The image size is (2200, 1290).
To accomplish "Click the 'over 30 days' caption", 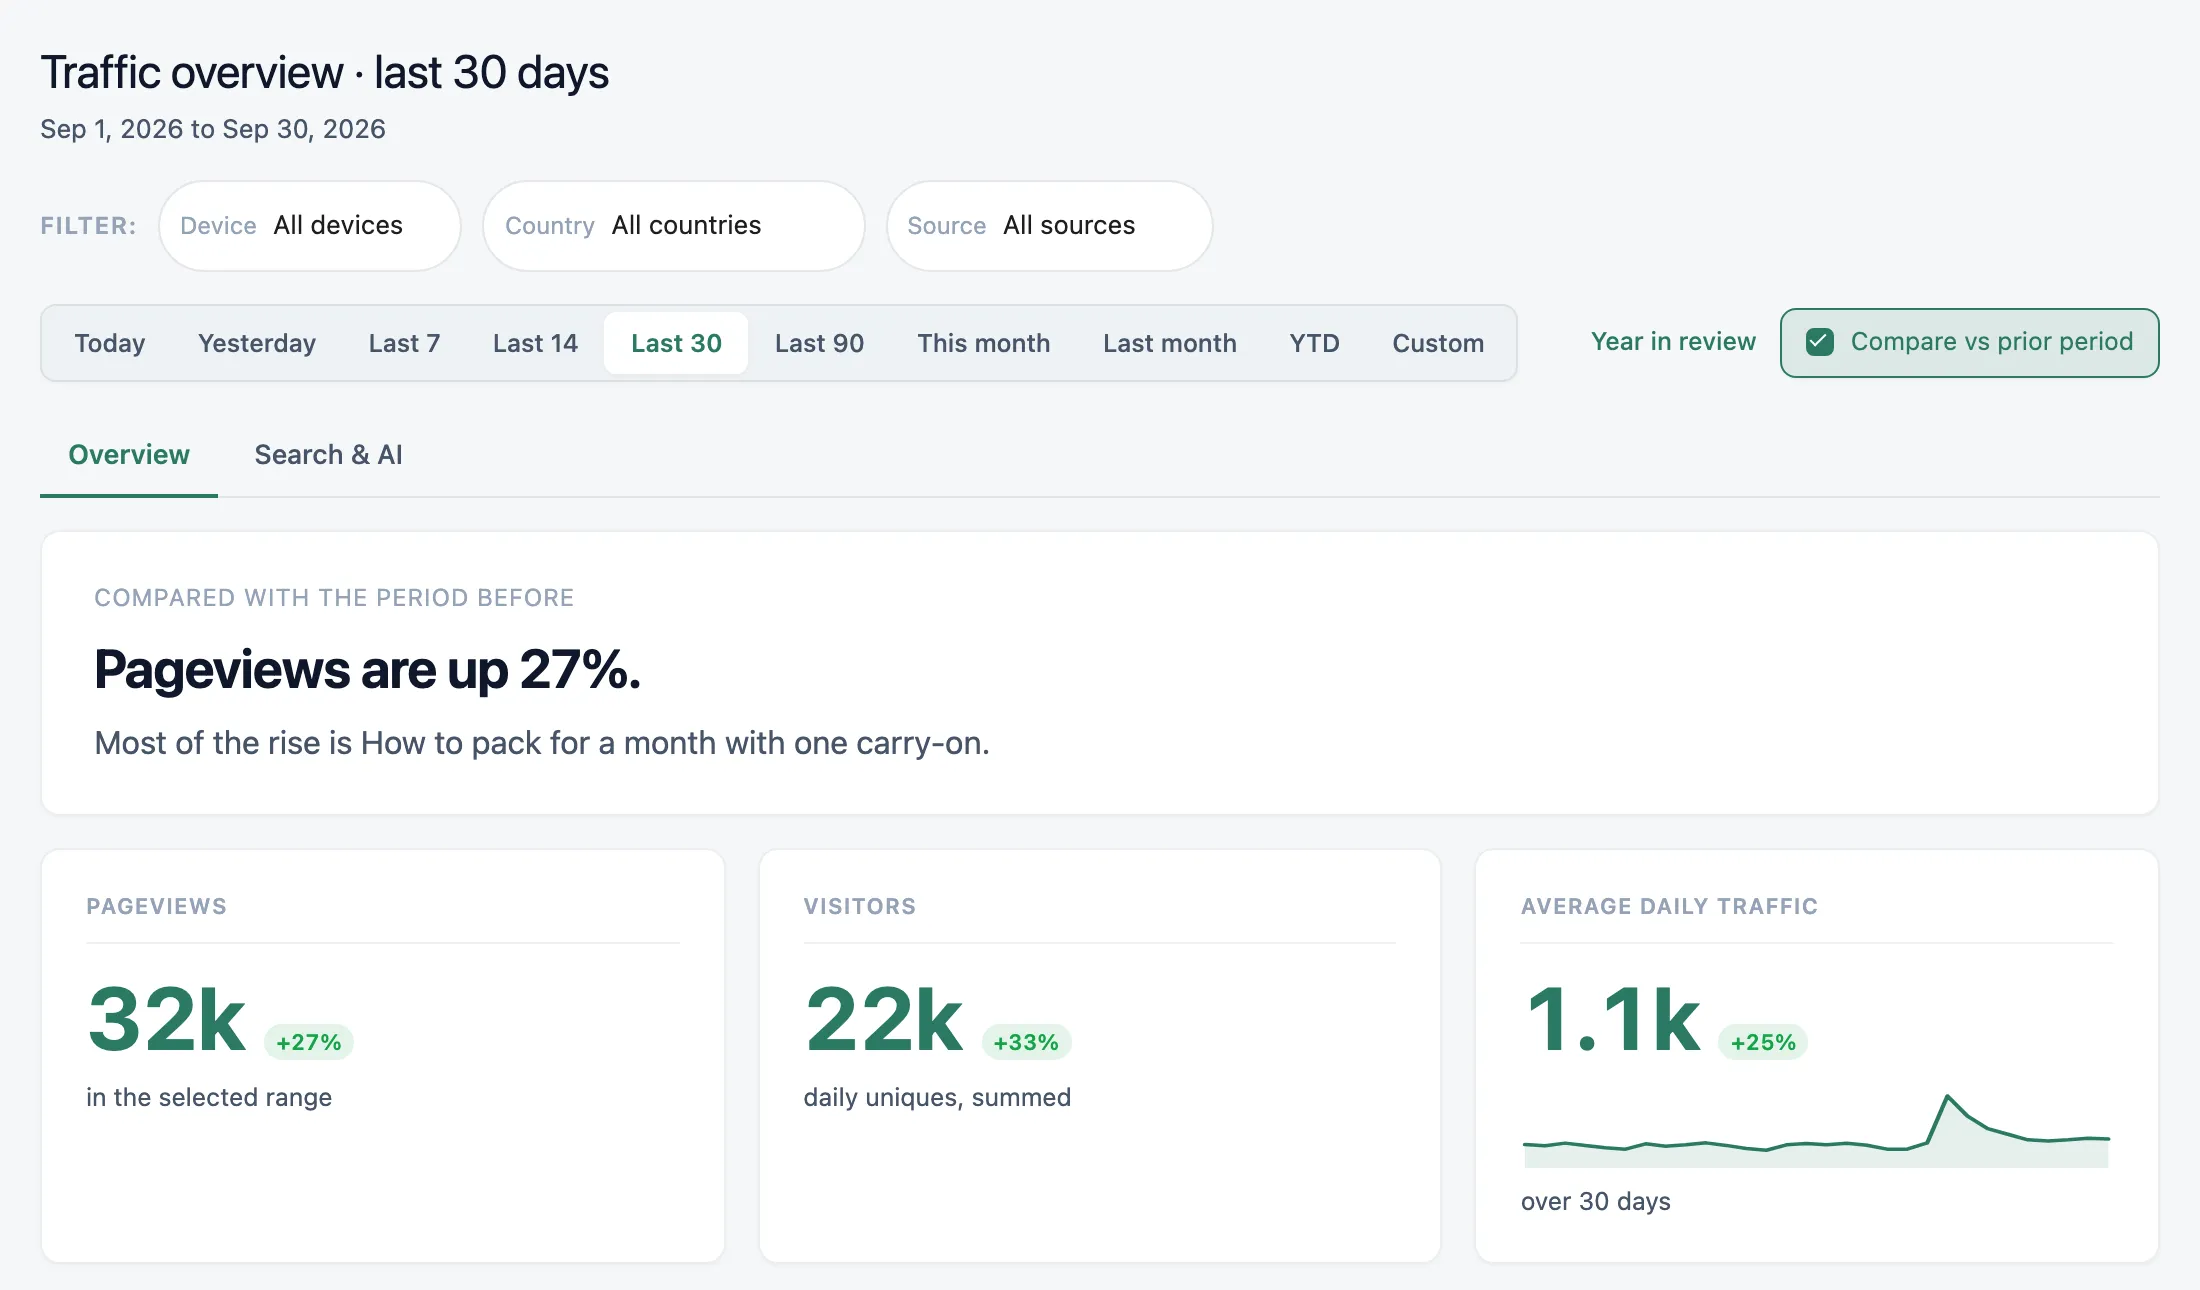I will click(x=1596, y=1201).
